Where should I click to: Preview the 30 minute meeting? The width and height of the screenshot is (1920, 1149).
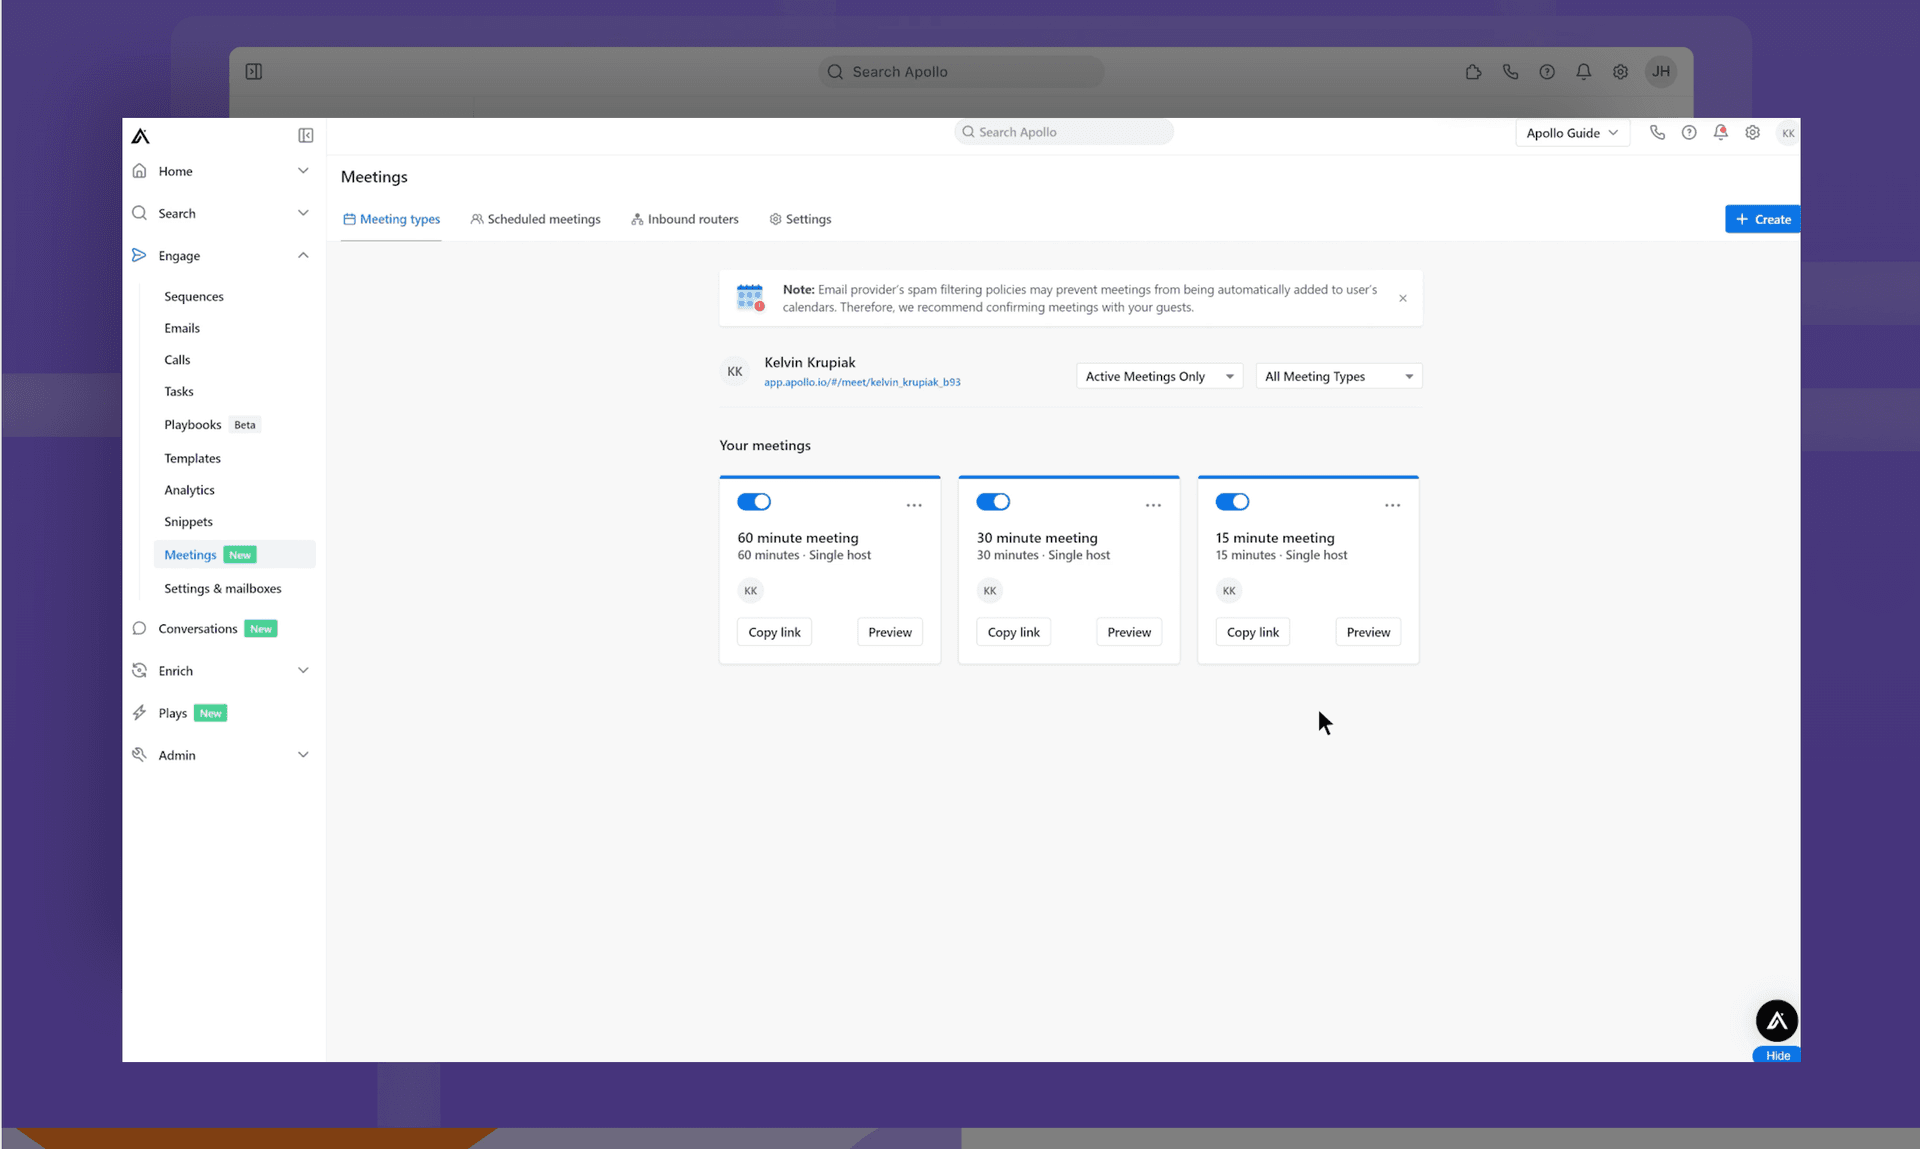[x=1129, y=632]
